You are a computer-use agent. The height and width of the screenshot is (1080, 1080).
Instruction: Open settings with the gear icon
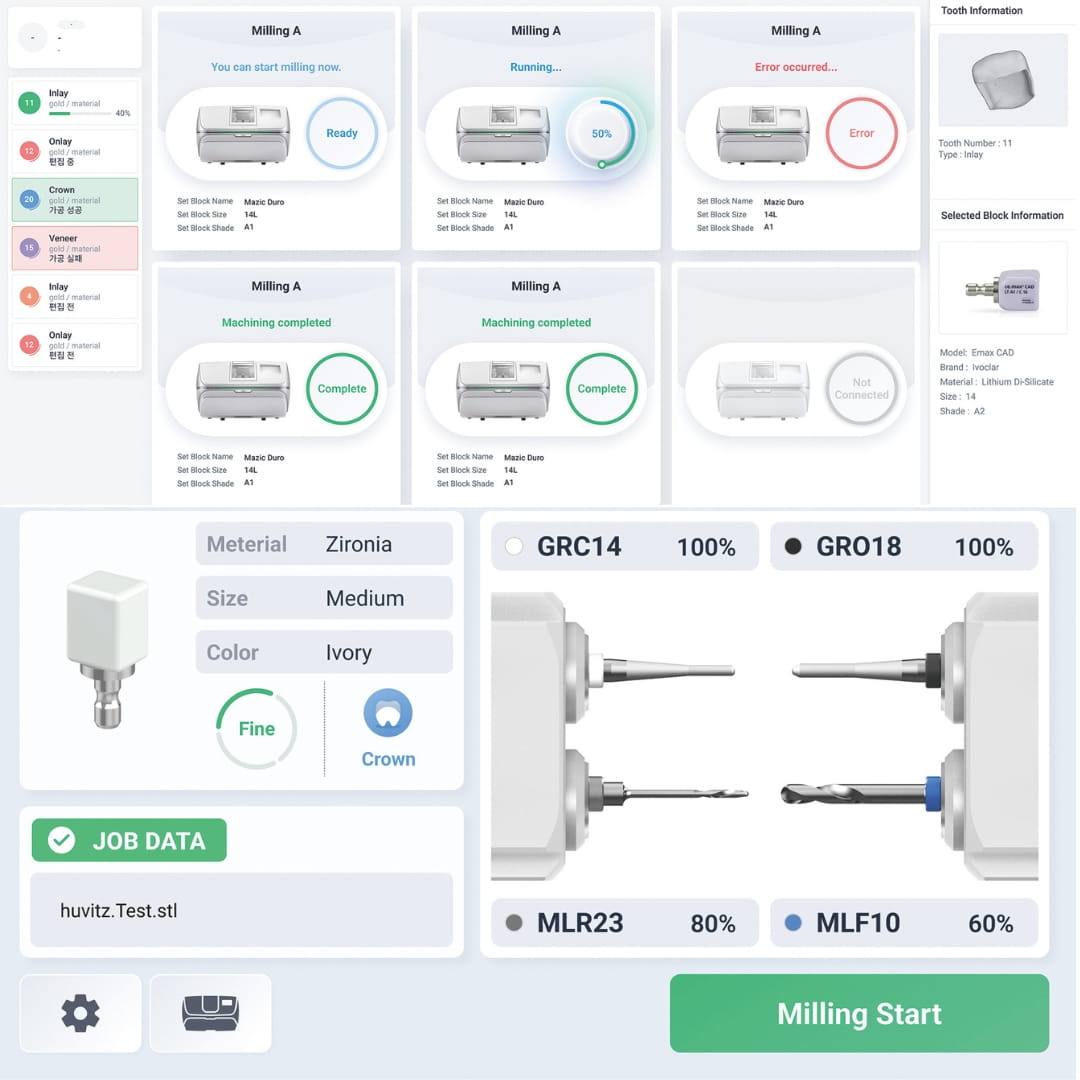point(81,1012)
